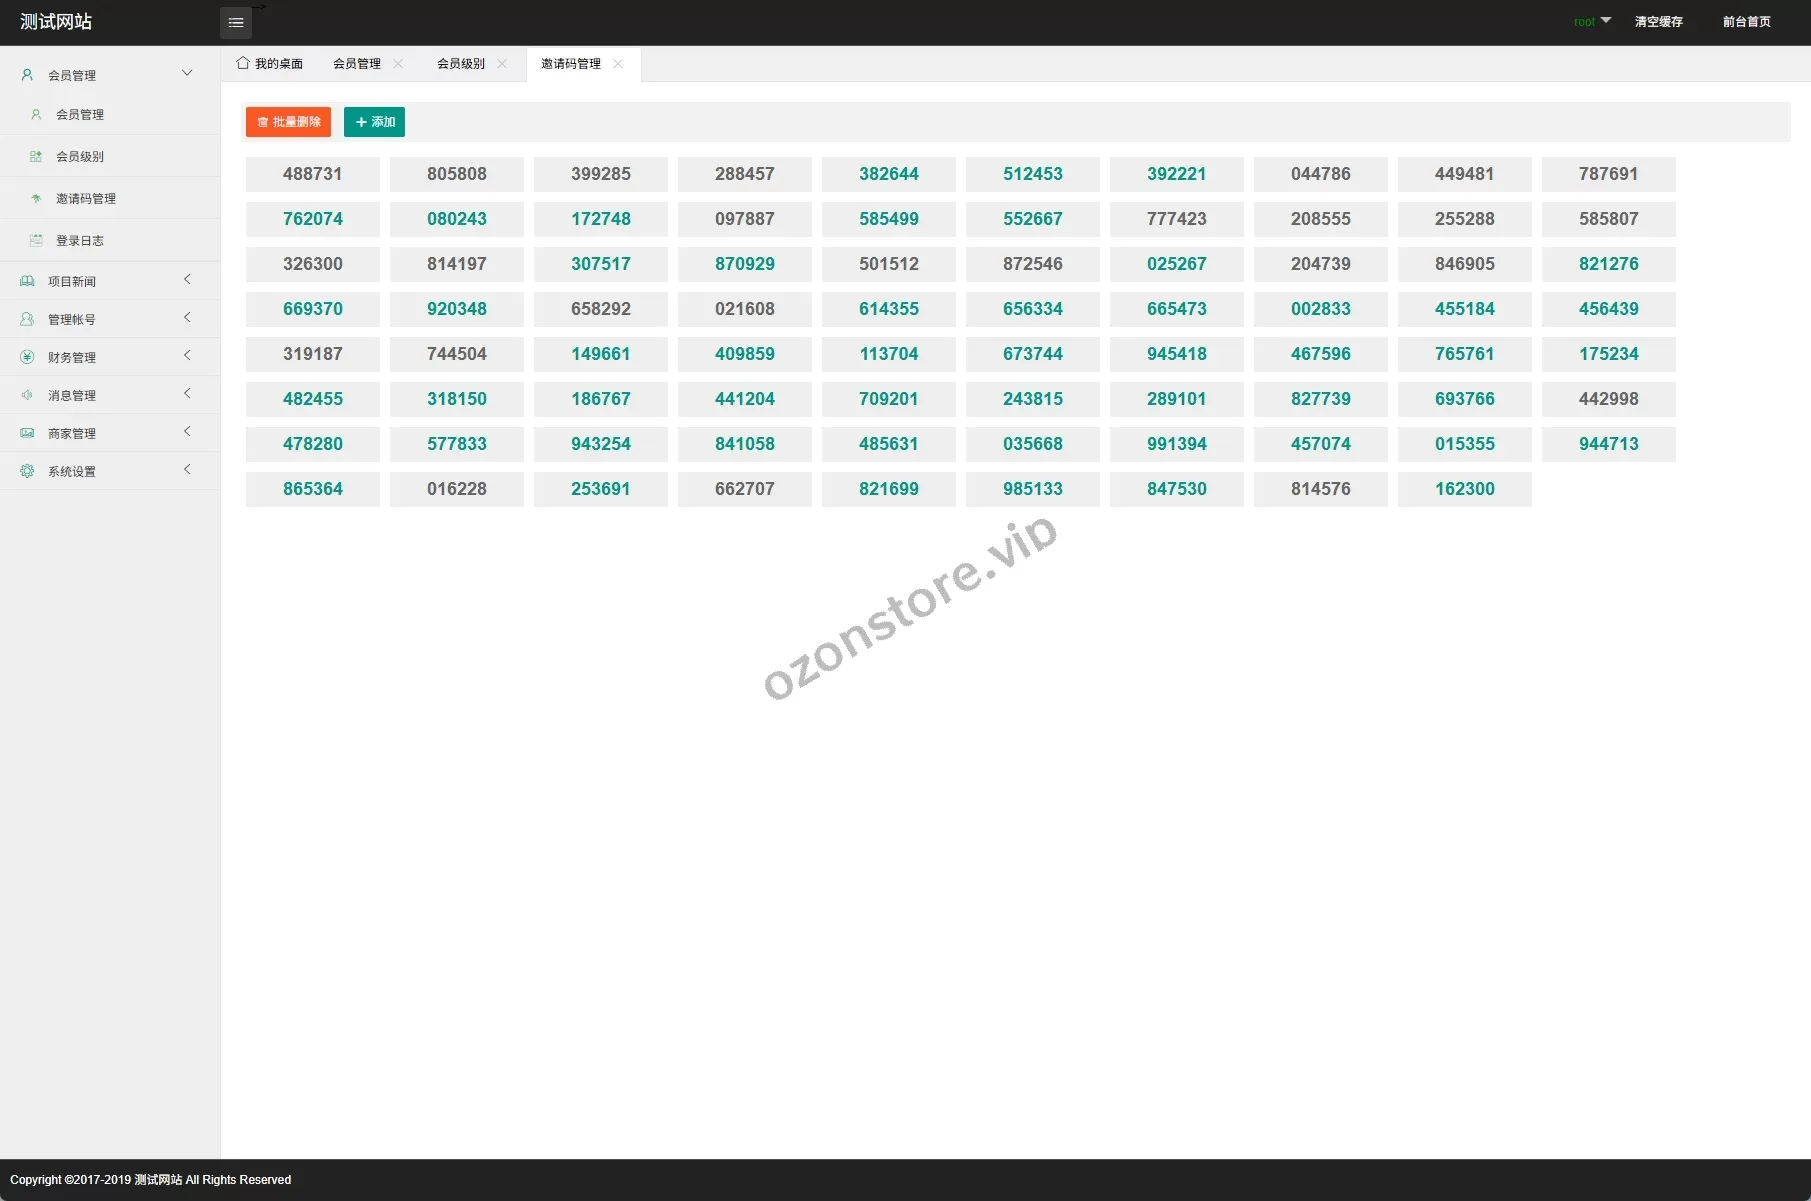Viewport: 1811px width, 1201px height.
Task: Click the 前台首页 link
Action: pyautogui.click(x=1746, y=22)
